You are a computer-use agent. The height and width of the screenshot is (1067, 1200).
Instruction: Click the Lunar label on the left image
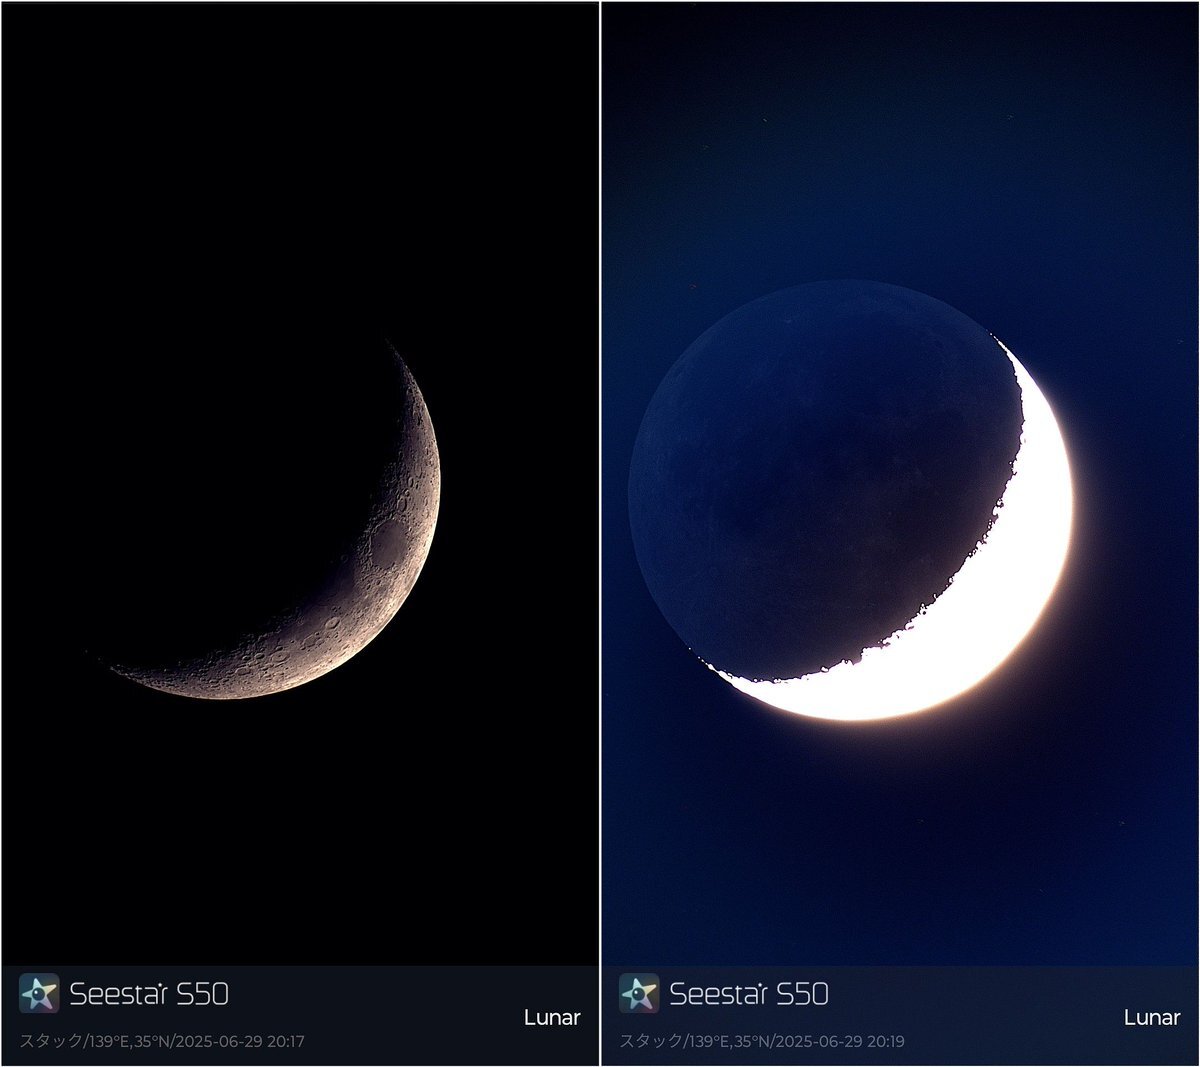click(552, 1017)
